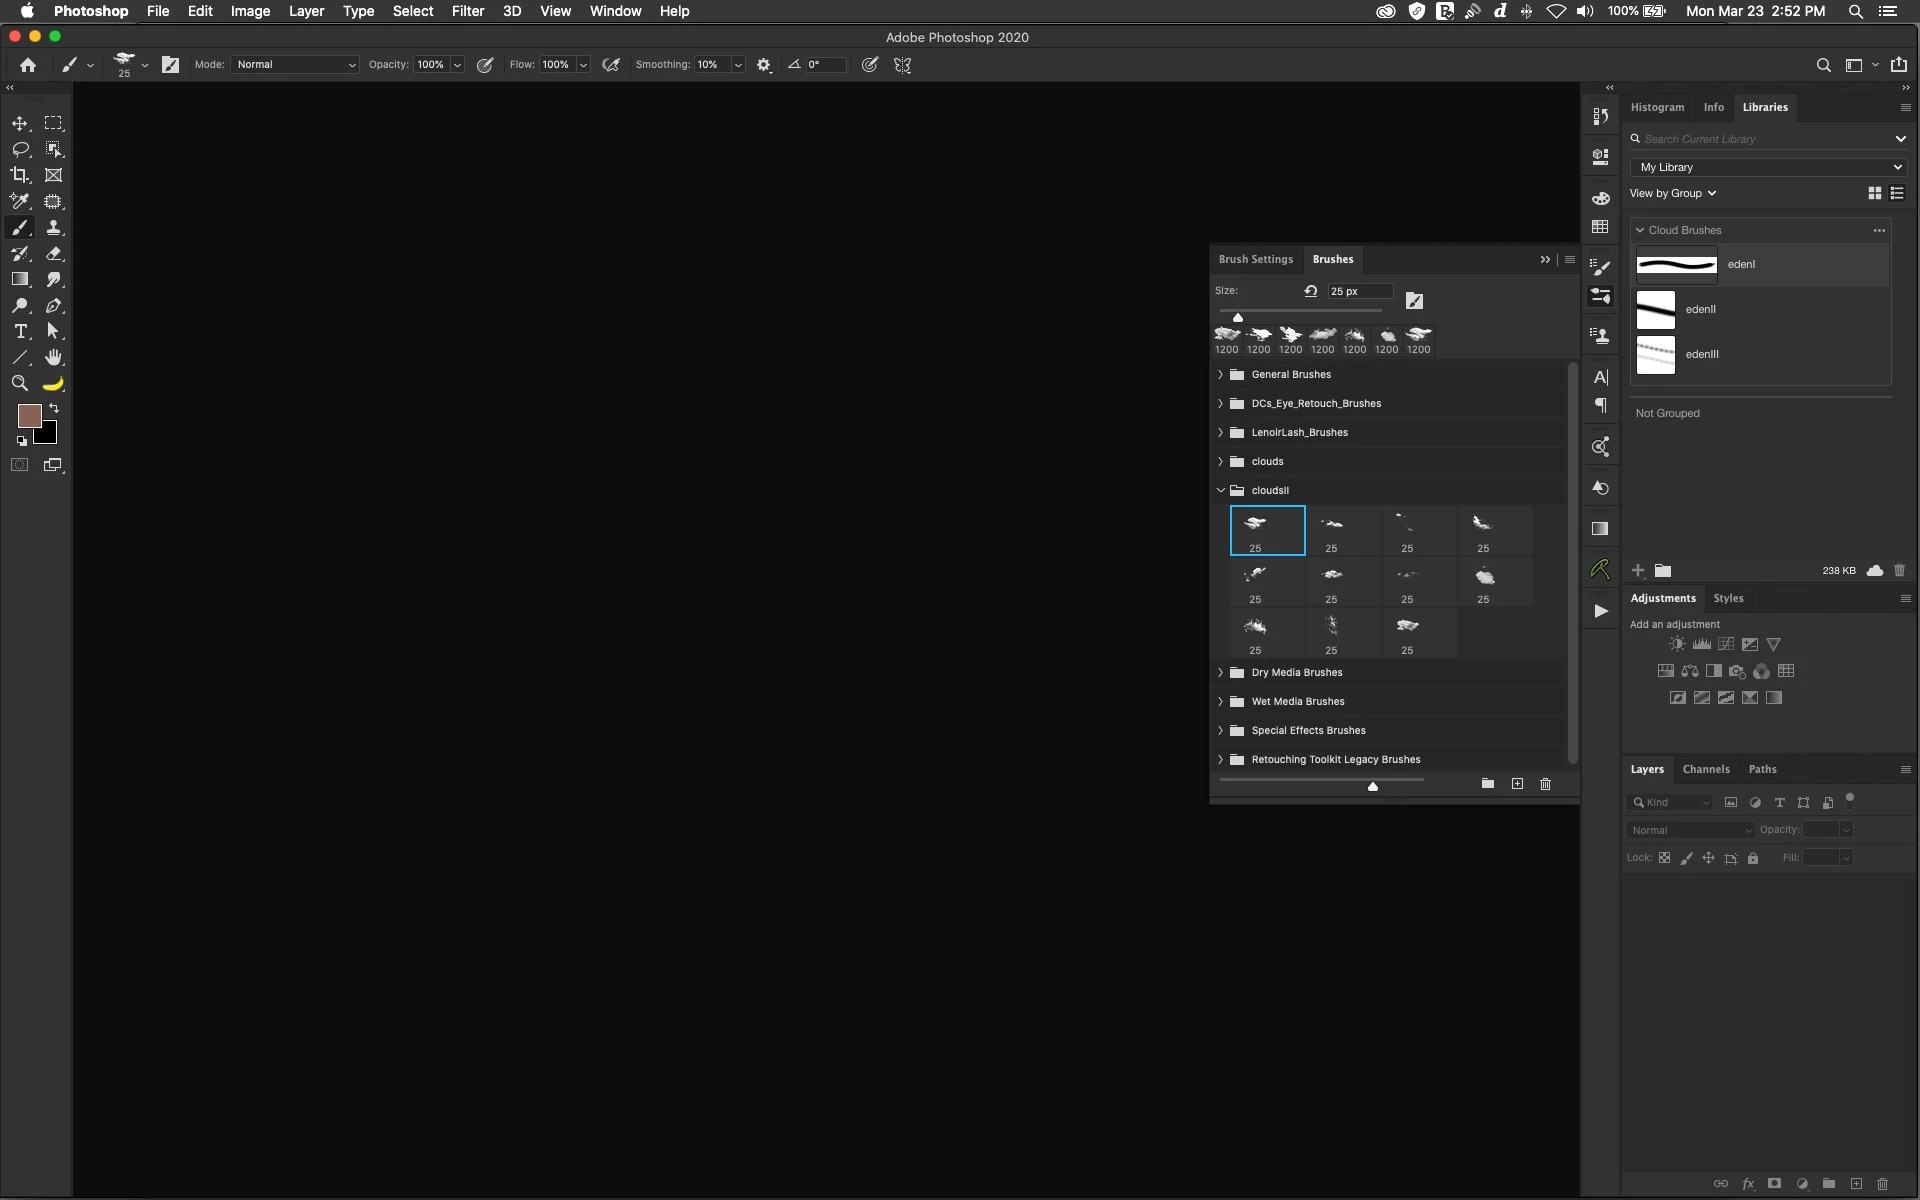
Task: Create new brush in Brushes panel
Action: click(1517, 784)
